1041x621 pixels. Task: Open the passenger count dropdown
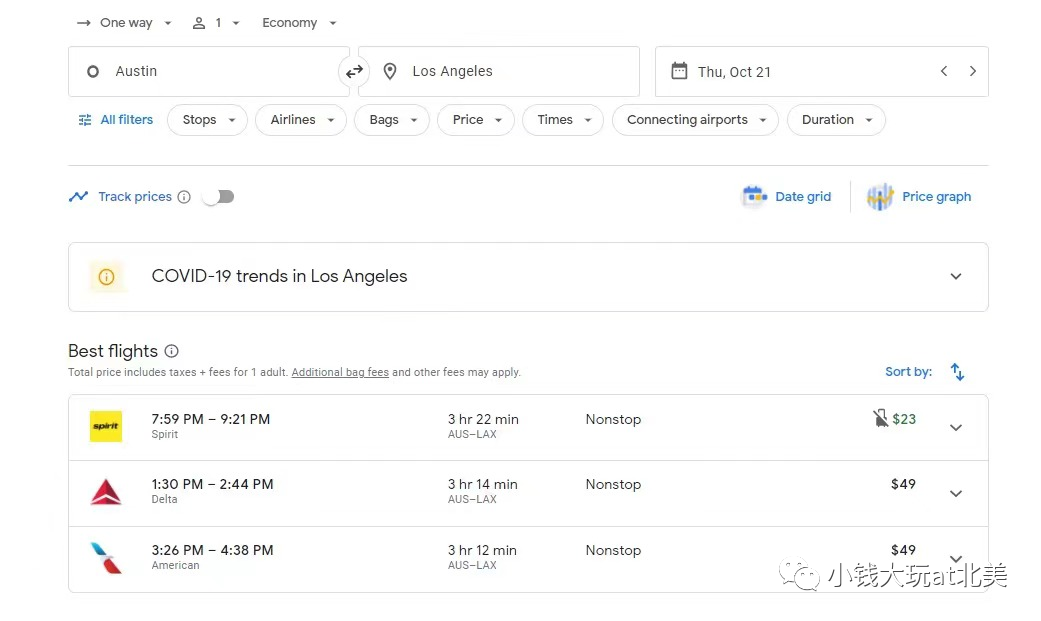(x=216, y=23)
